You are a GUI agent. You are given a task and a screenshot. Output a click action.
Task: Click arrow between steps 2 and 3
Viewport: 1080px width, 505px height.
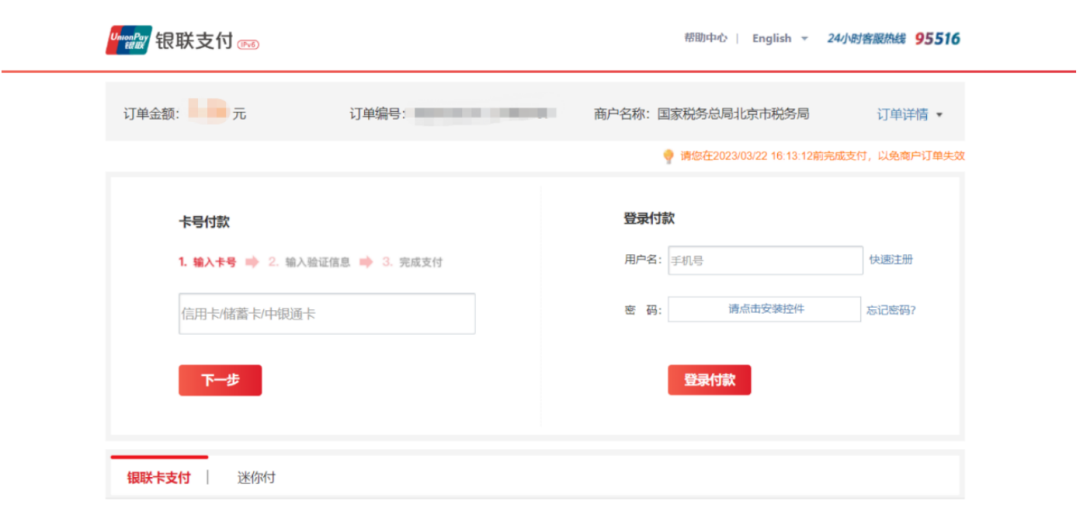tap(366, 262)
